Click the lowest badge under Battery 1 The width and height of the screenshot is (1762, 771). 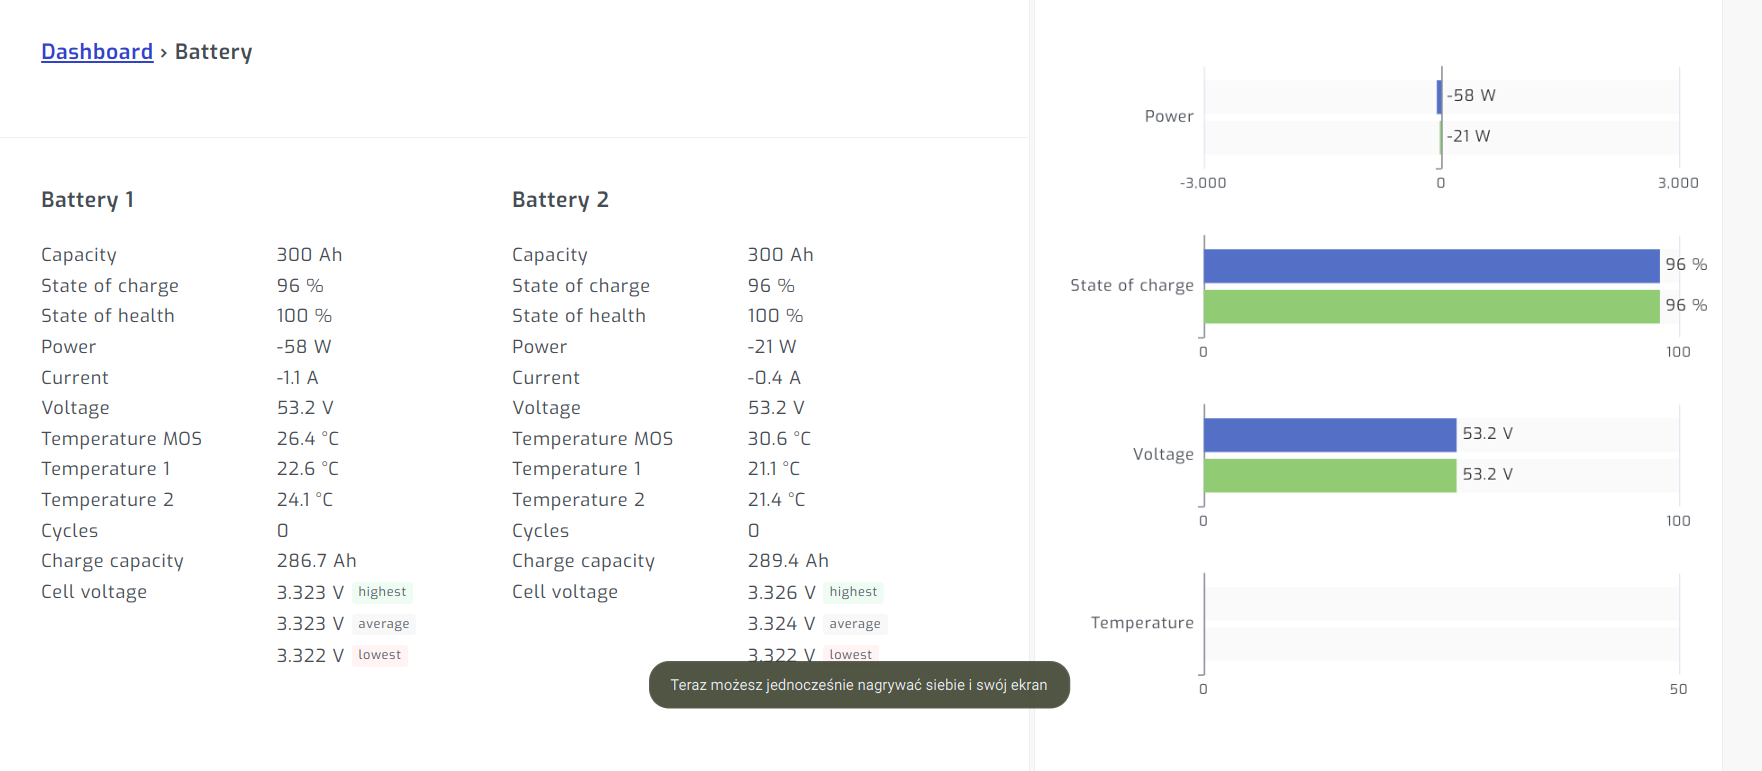(379, 654)
